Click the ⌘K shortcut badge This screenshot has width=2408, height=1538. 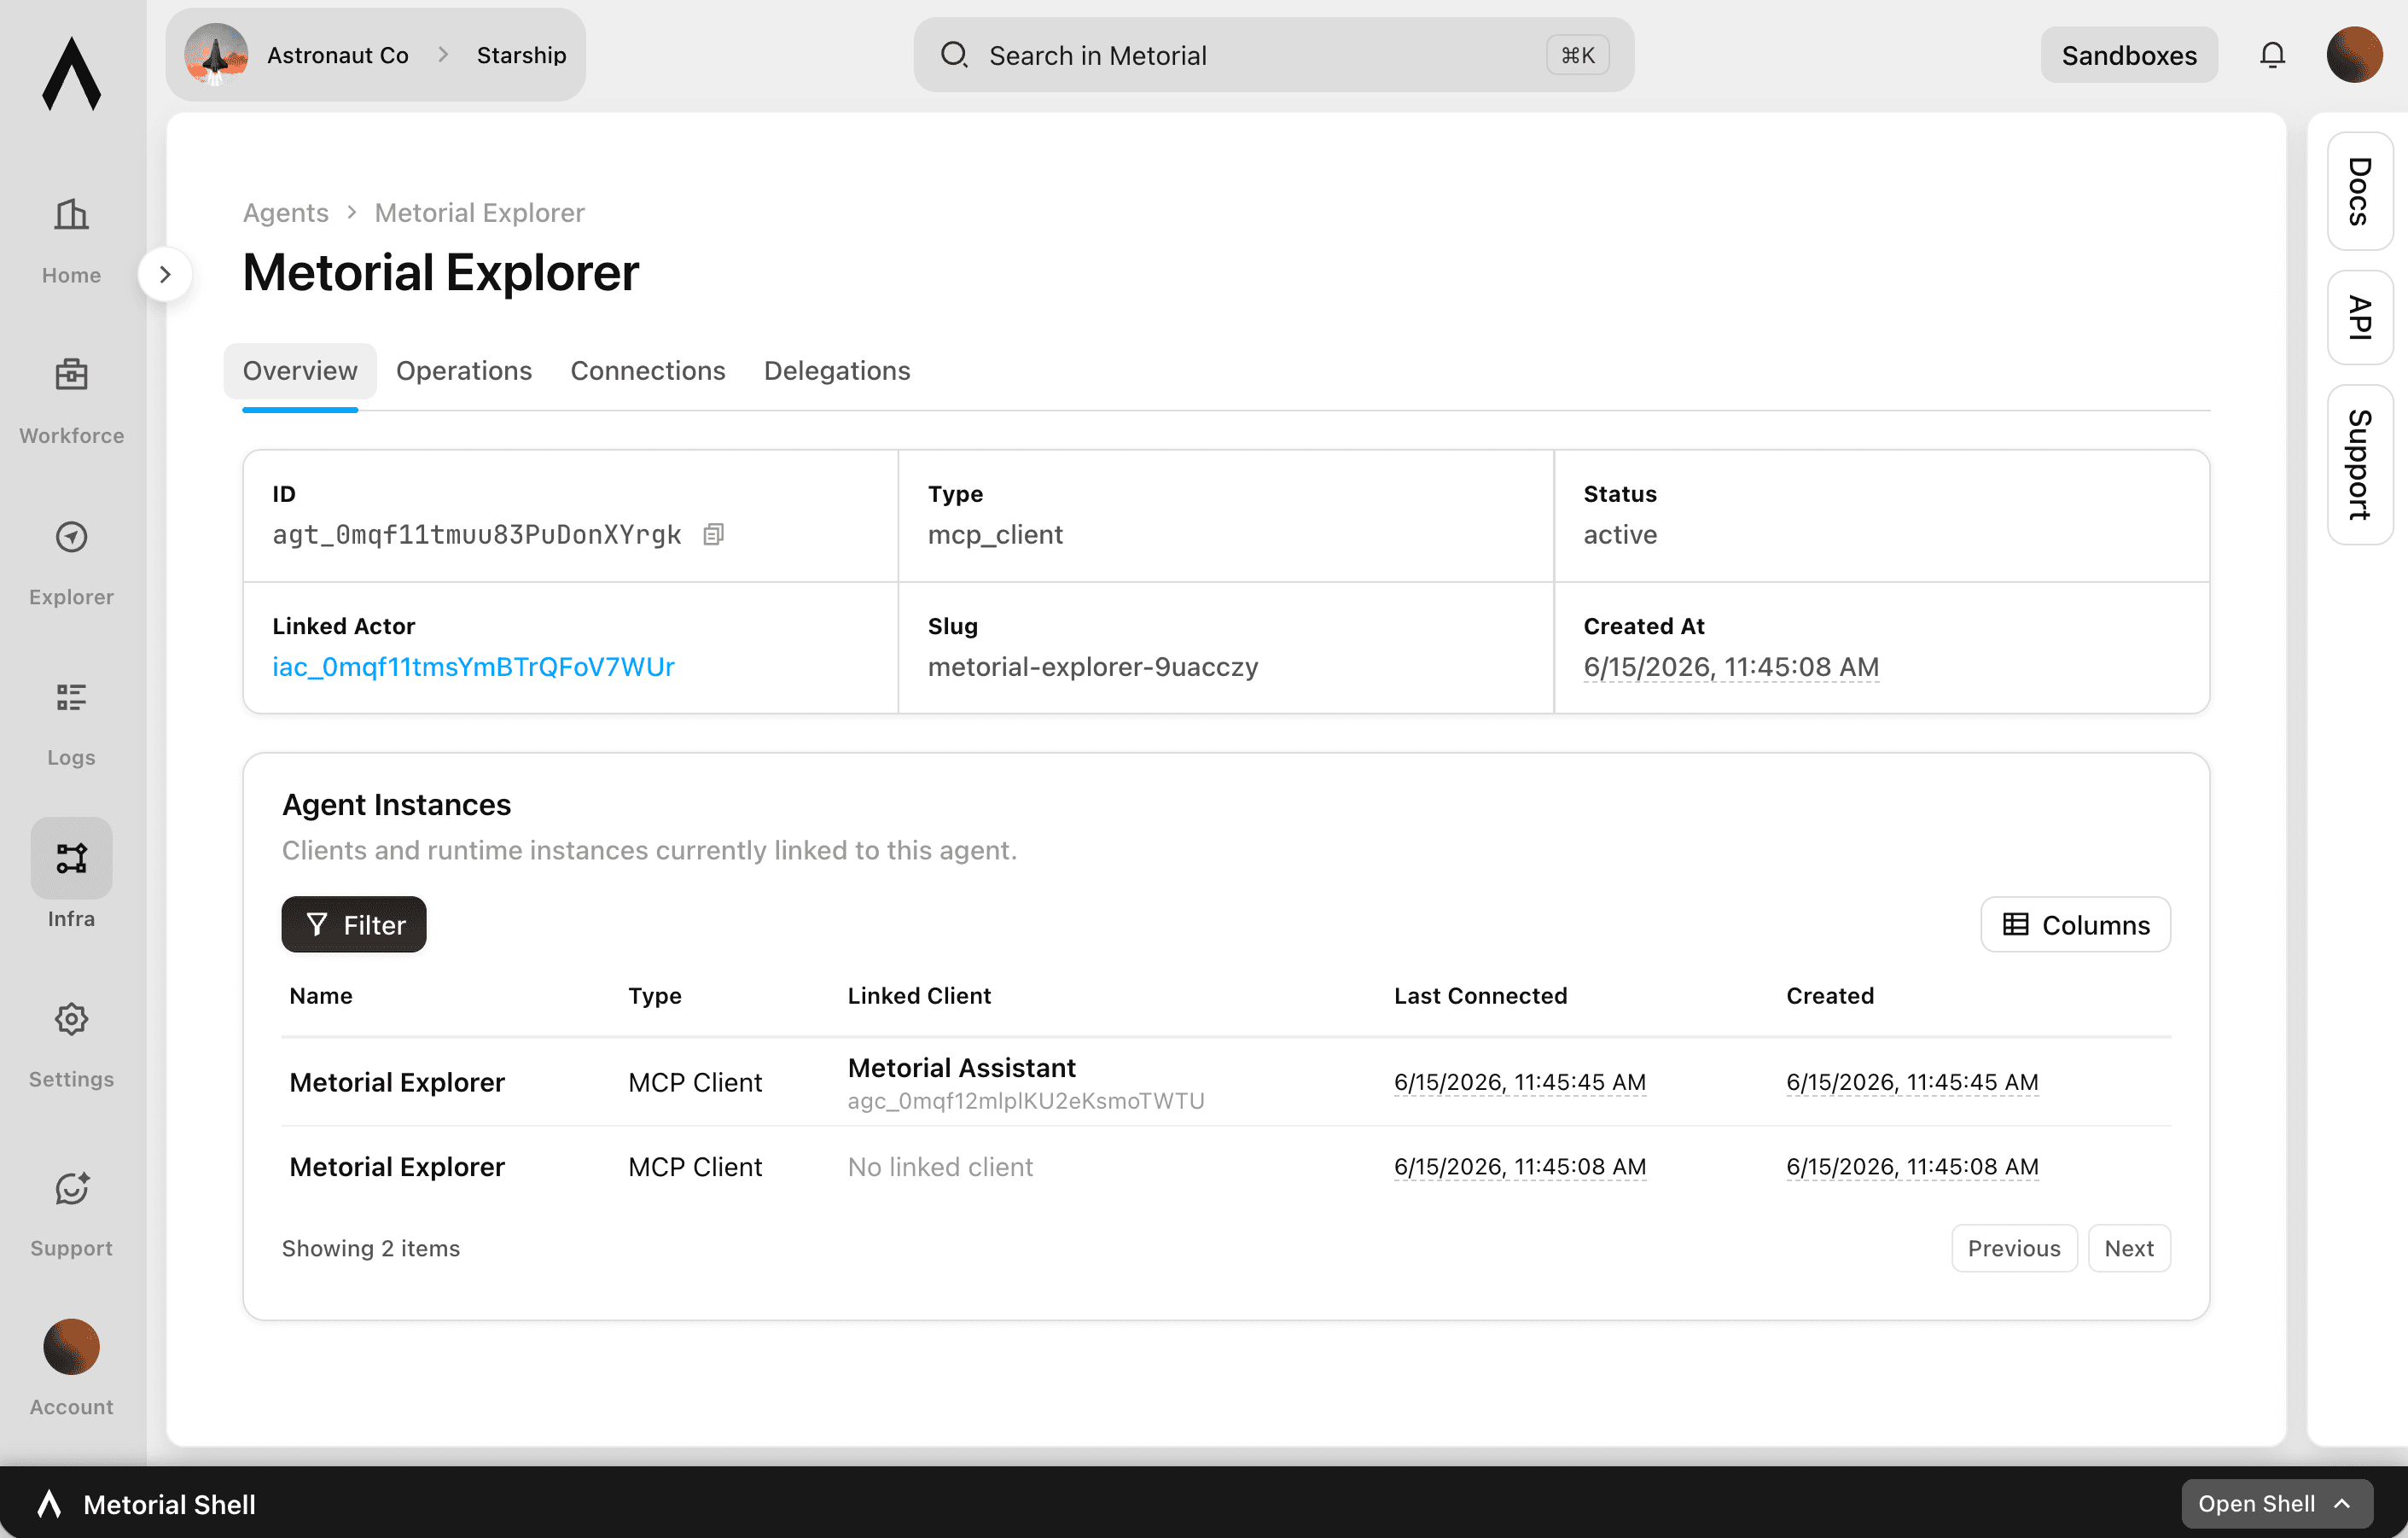(x=1577, y=55)
